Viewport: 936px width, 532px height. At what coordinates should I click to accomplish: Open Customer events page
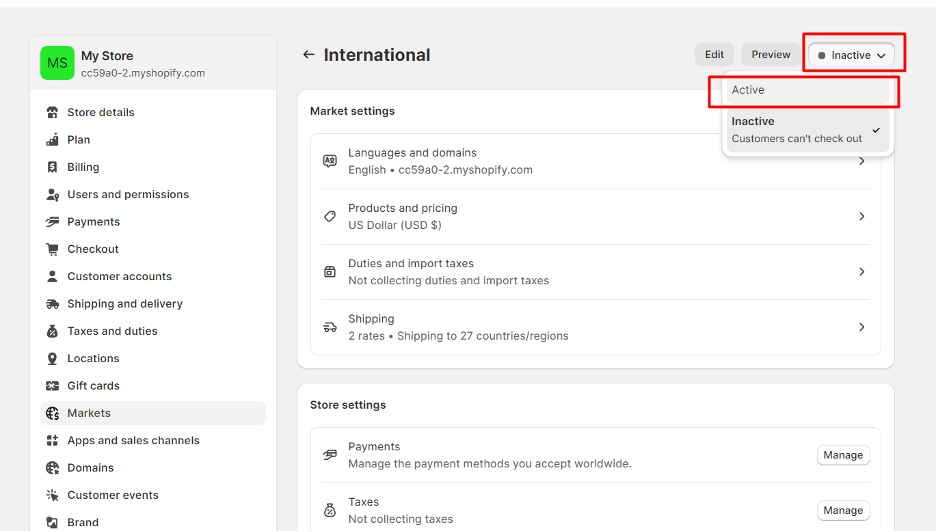coord(153,495)
